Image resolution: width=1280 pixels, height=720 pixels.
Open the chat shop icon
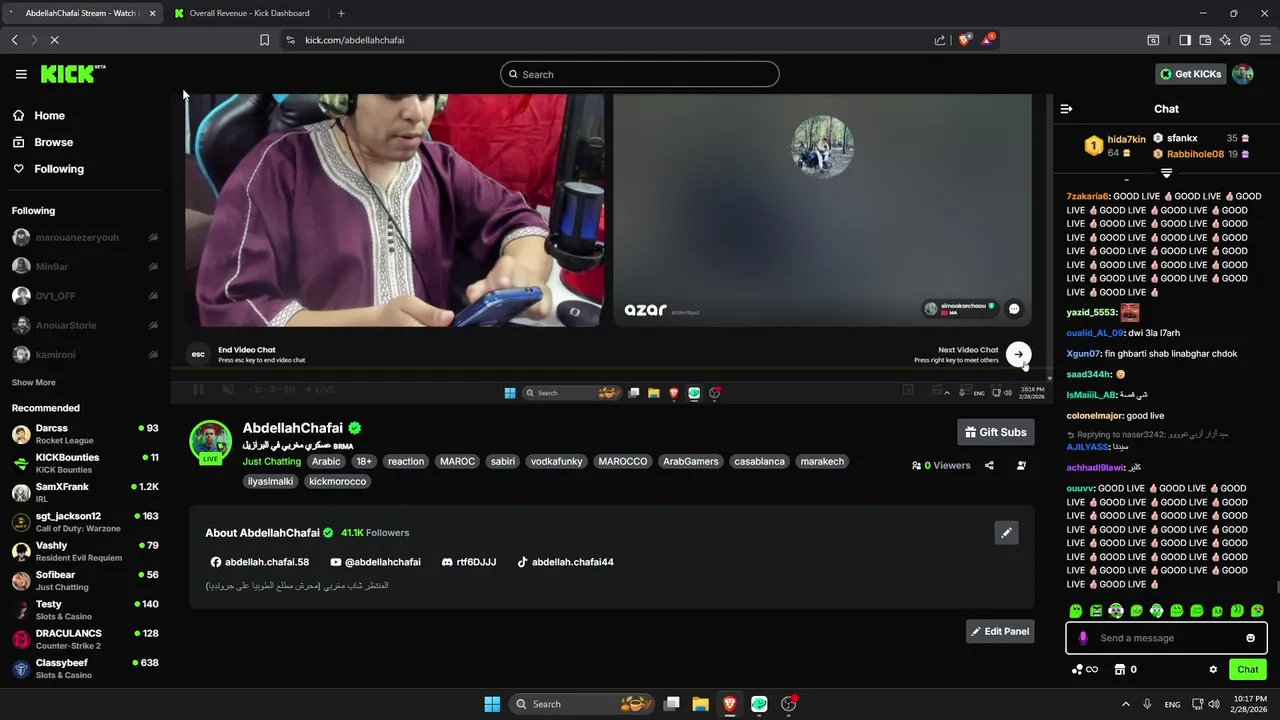coord(1120,669)
